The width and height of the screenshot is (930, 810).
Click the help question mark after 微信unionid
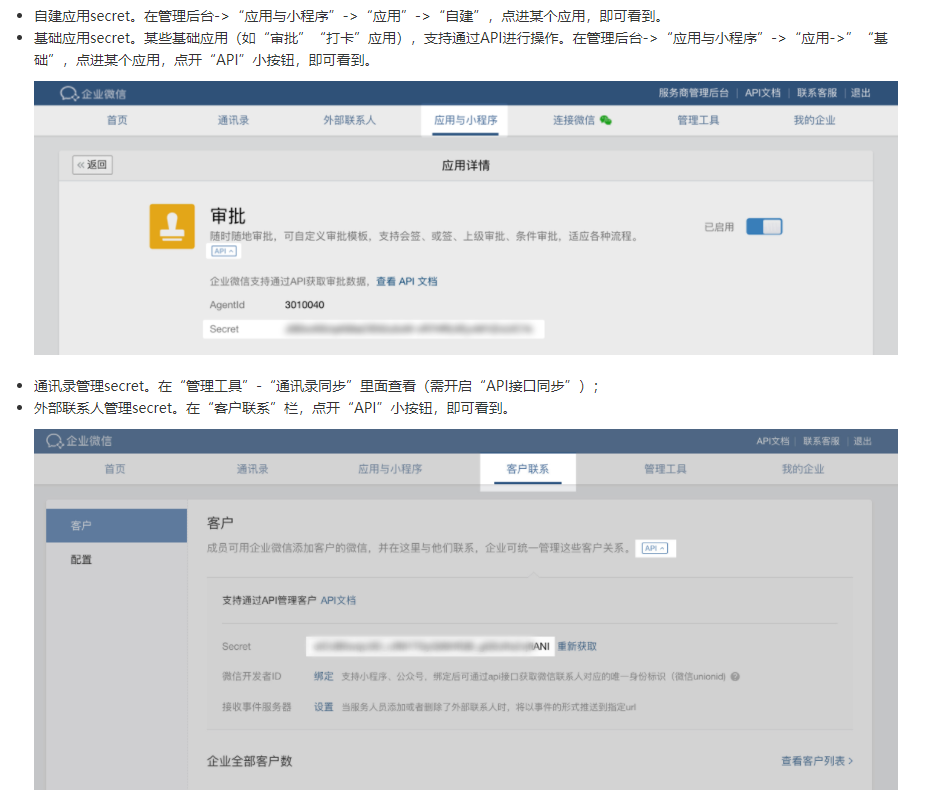pyautogui.click(x=735, y=677)
